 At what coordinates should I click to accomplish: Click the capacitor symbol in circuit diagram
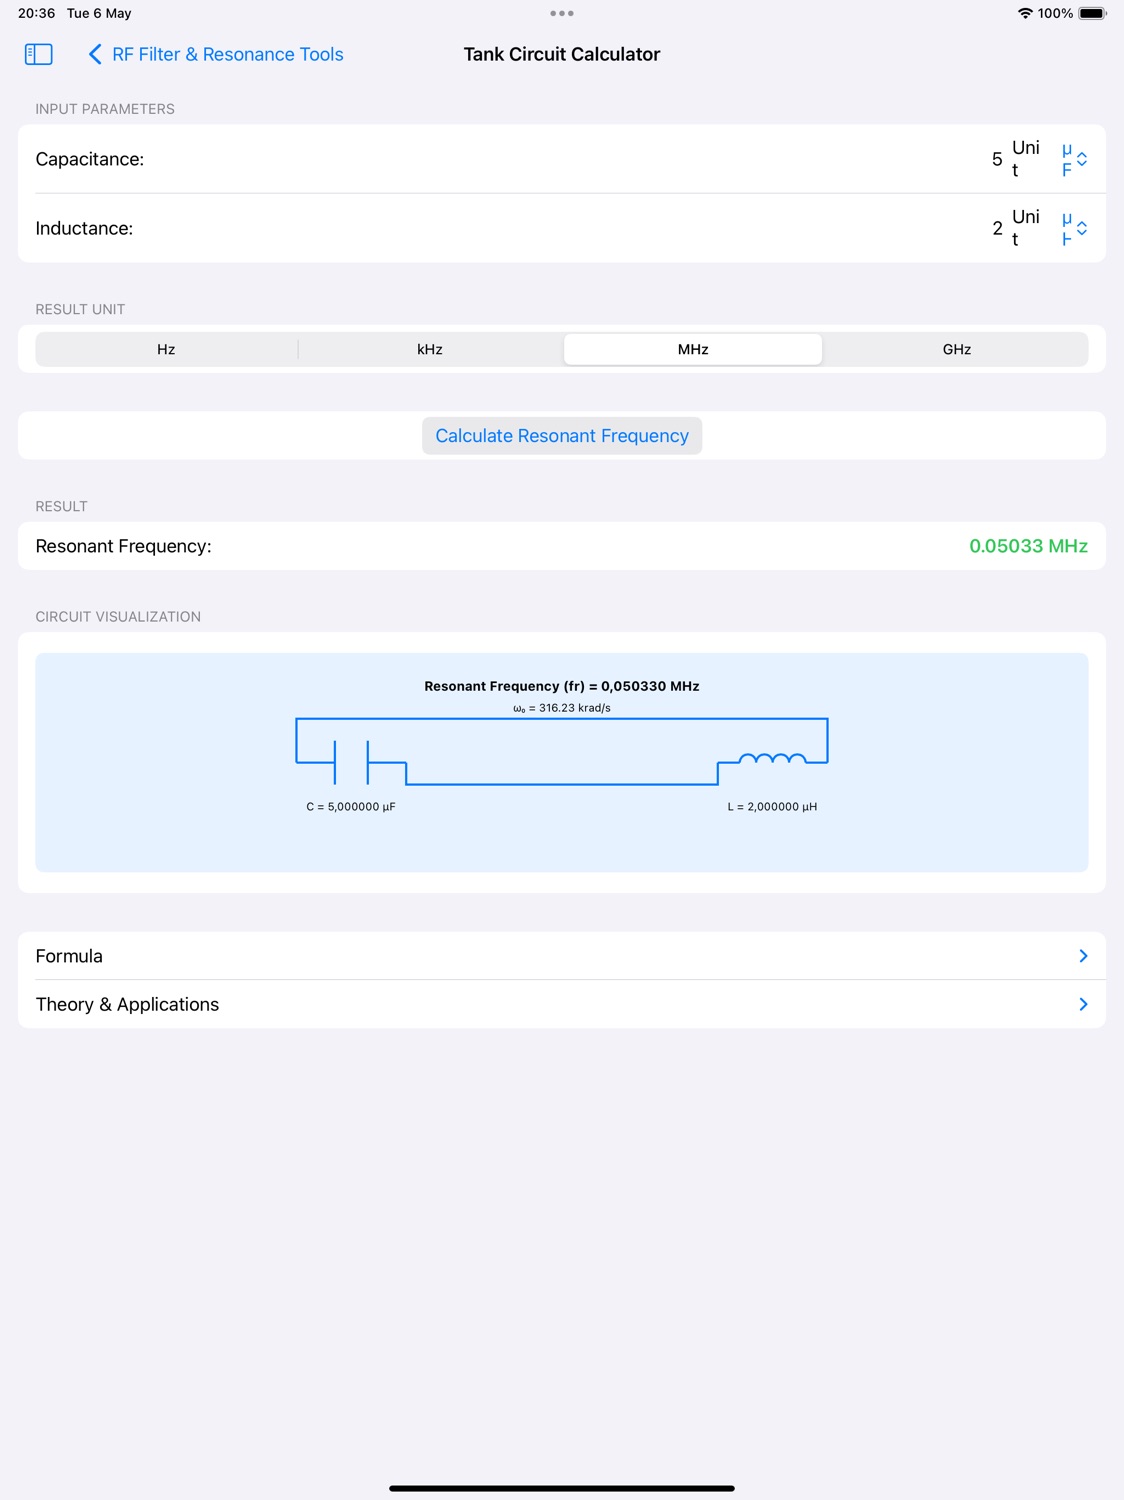(351, 762)
